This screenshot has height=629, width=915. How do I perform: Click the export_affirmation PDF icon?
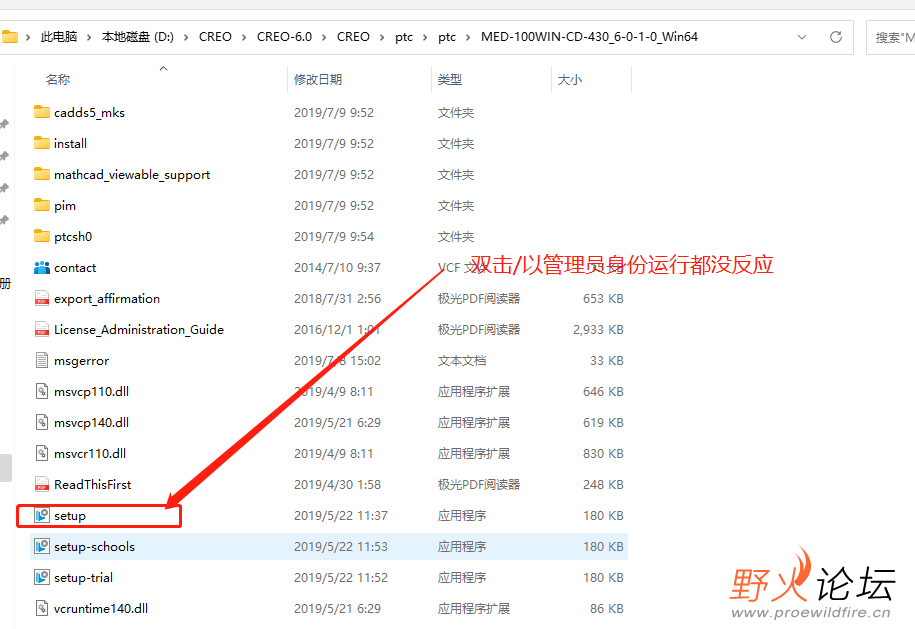pos(41,298)
